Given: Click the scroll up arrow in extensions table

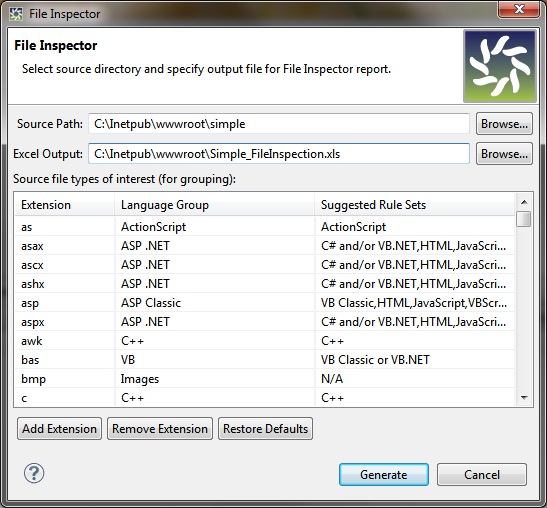Looking at the screenshot, I should (524, 202).
